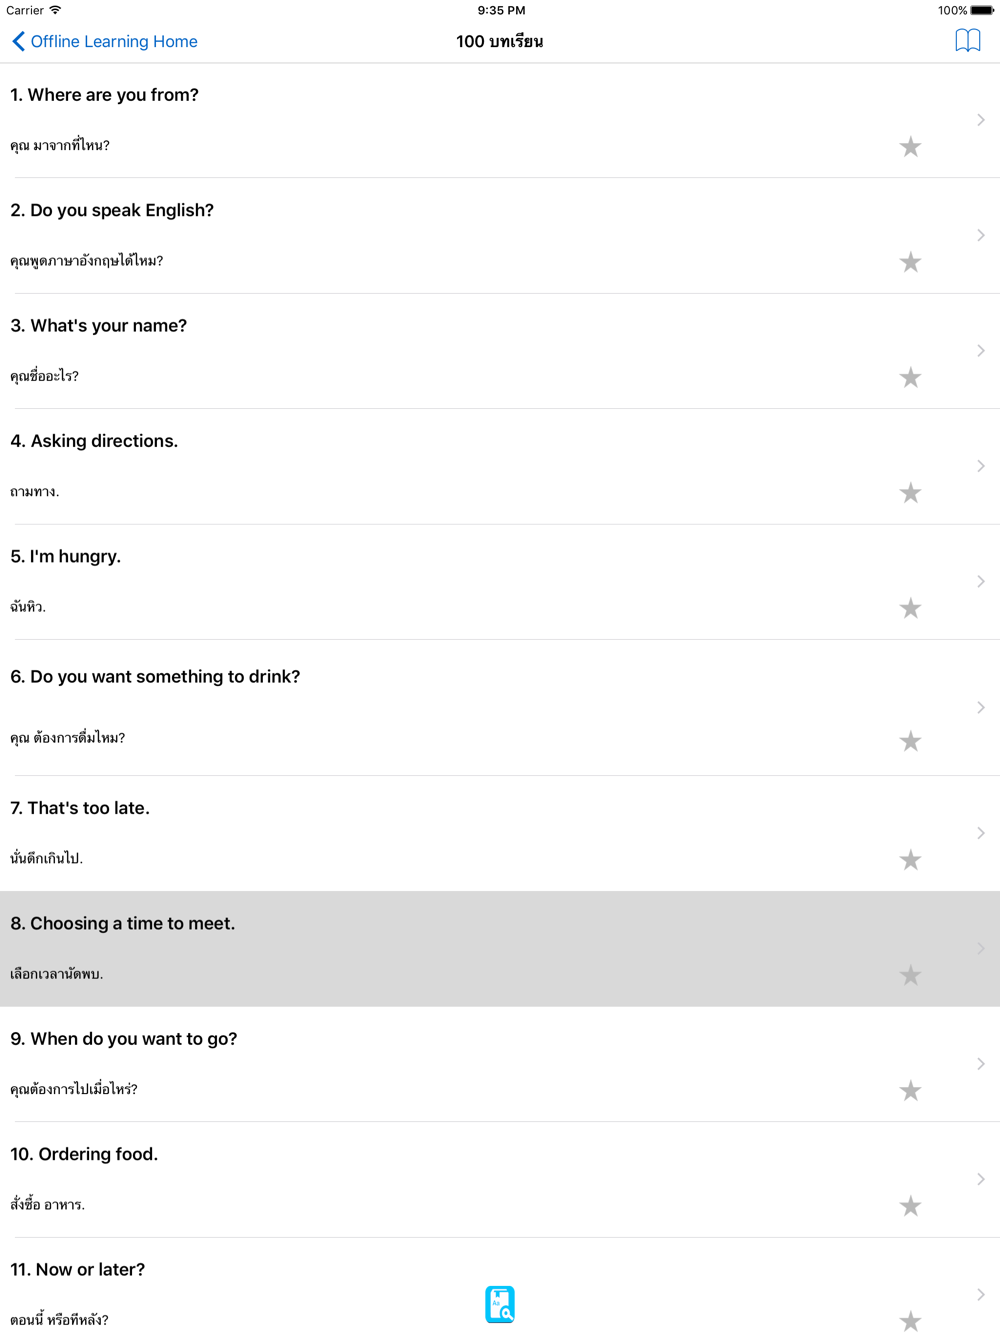
Task: Tap the blue dictionary search icon
Action: (x=500, y=1304)
